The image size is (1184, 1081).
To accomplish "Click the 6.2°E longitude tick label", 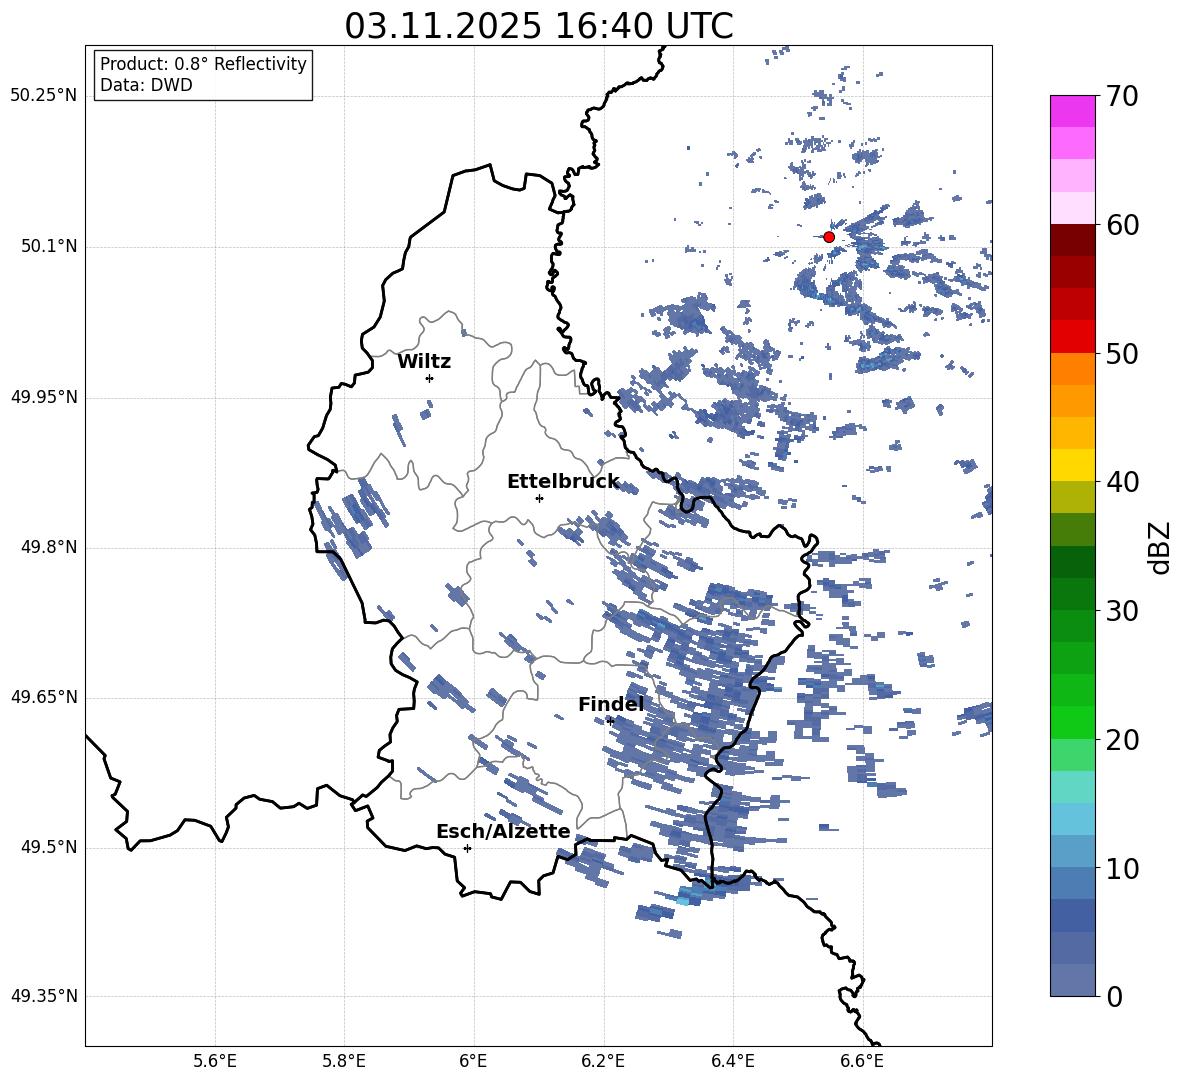I will click(603, 1061).
